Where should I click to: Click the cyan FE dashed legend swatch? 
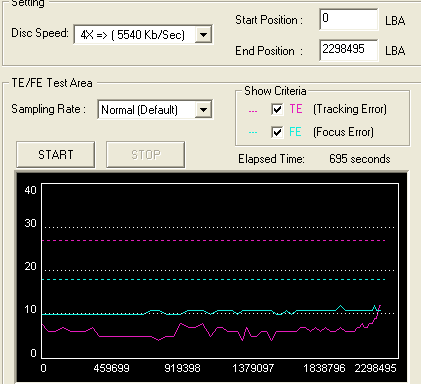click(253, 133)
